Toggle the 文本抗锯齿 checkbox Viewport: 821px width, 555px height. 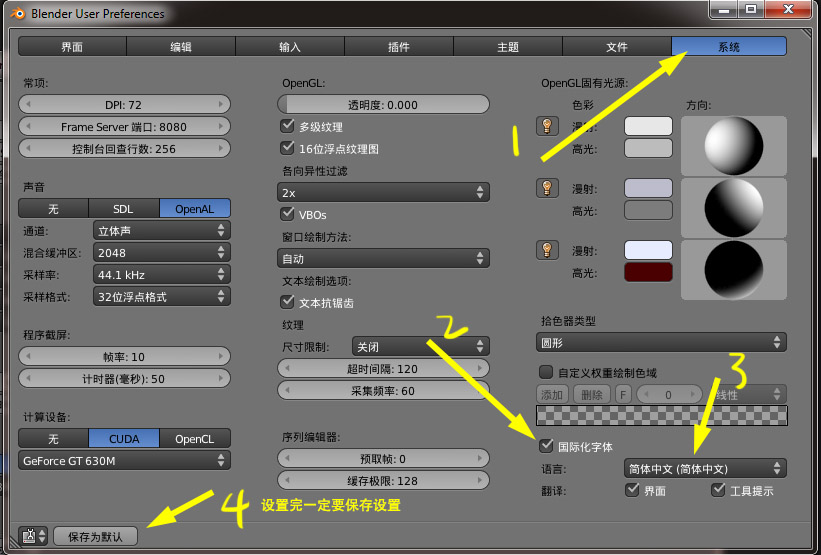pyautogui.click(x=287, y=302)
